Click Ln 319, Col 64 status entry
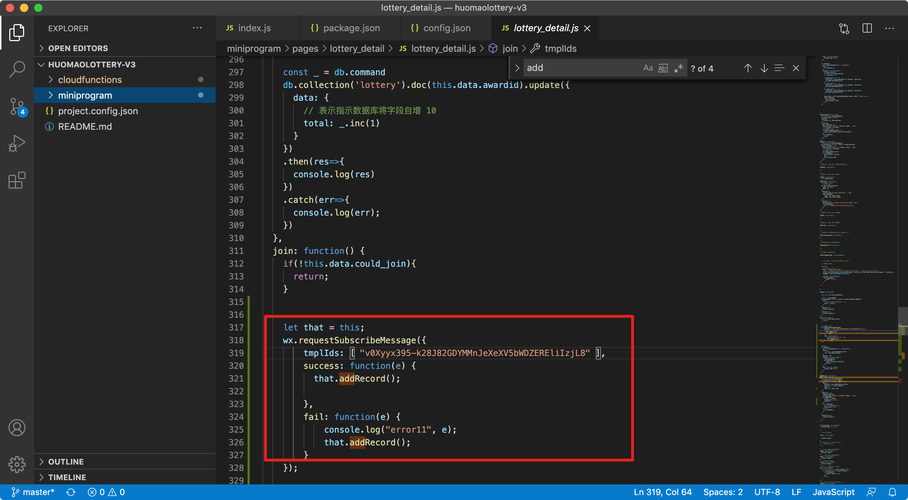Screen dimensions: 908x500 point(662,492)
